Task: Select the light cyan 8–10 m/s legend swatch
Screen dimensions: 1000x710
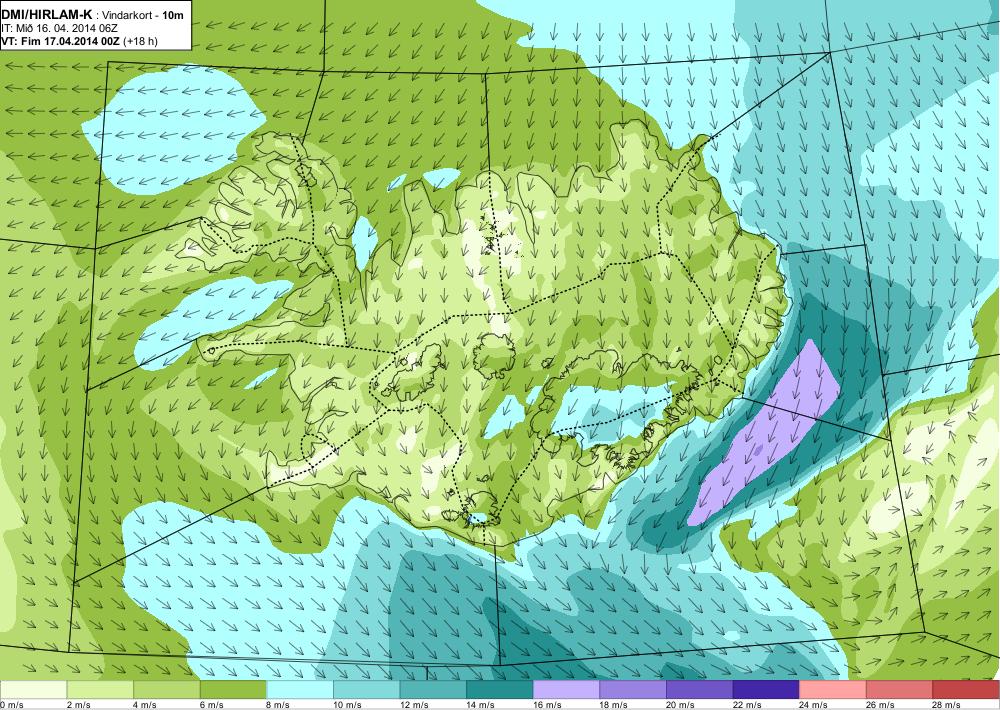Action: point(300,690)
